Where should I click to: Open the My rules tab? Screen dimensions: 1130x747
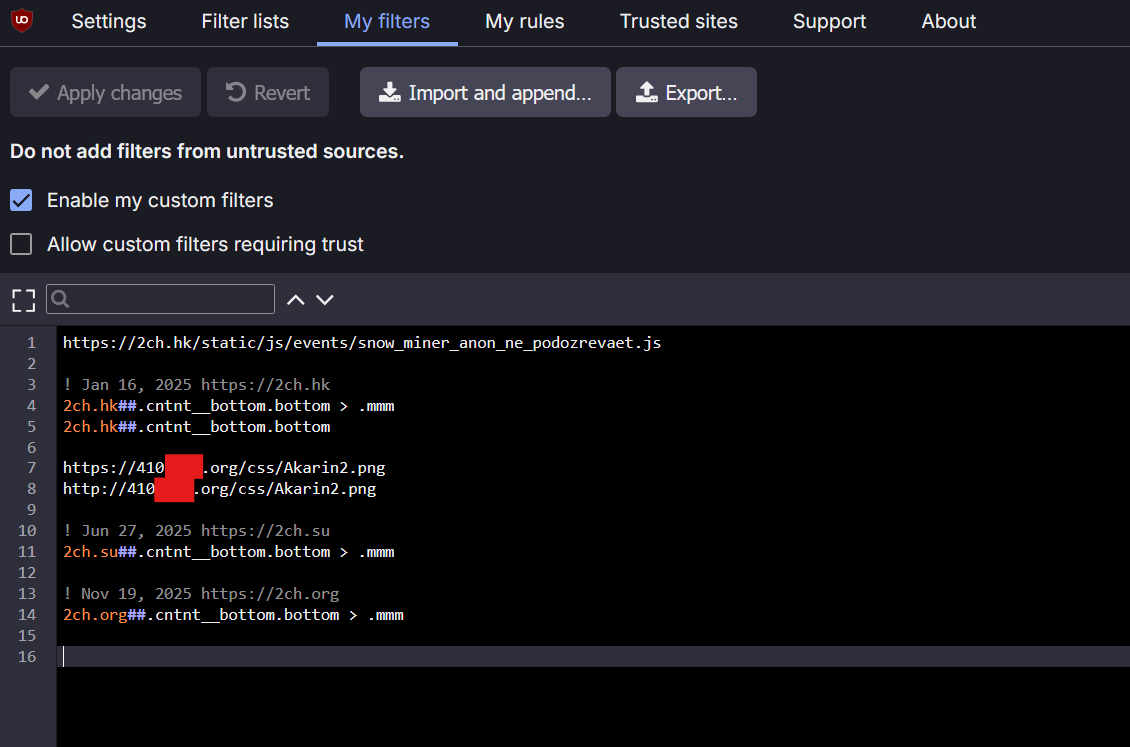click(525, 22)
